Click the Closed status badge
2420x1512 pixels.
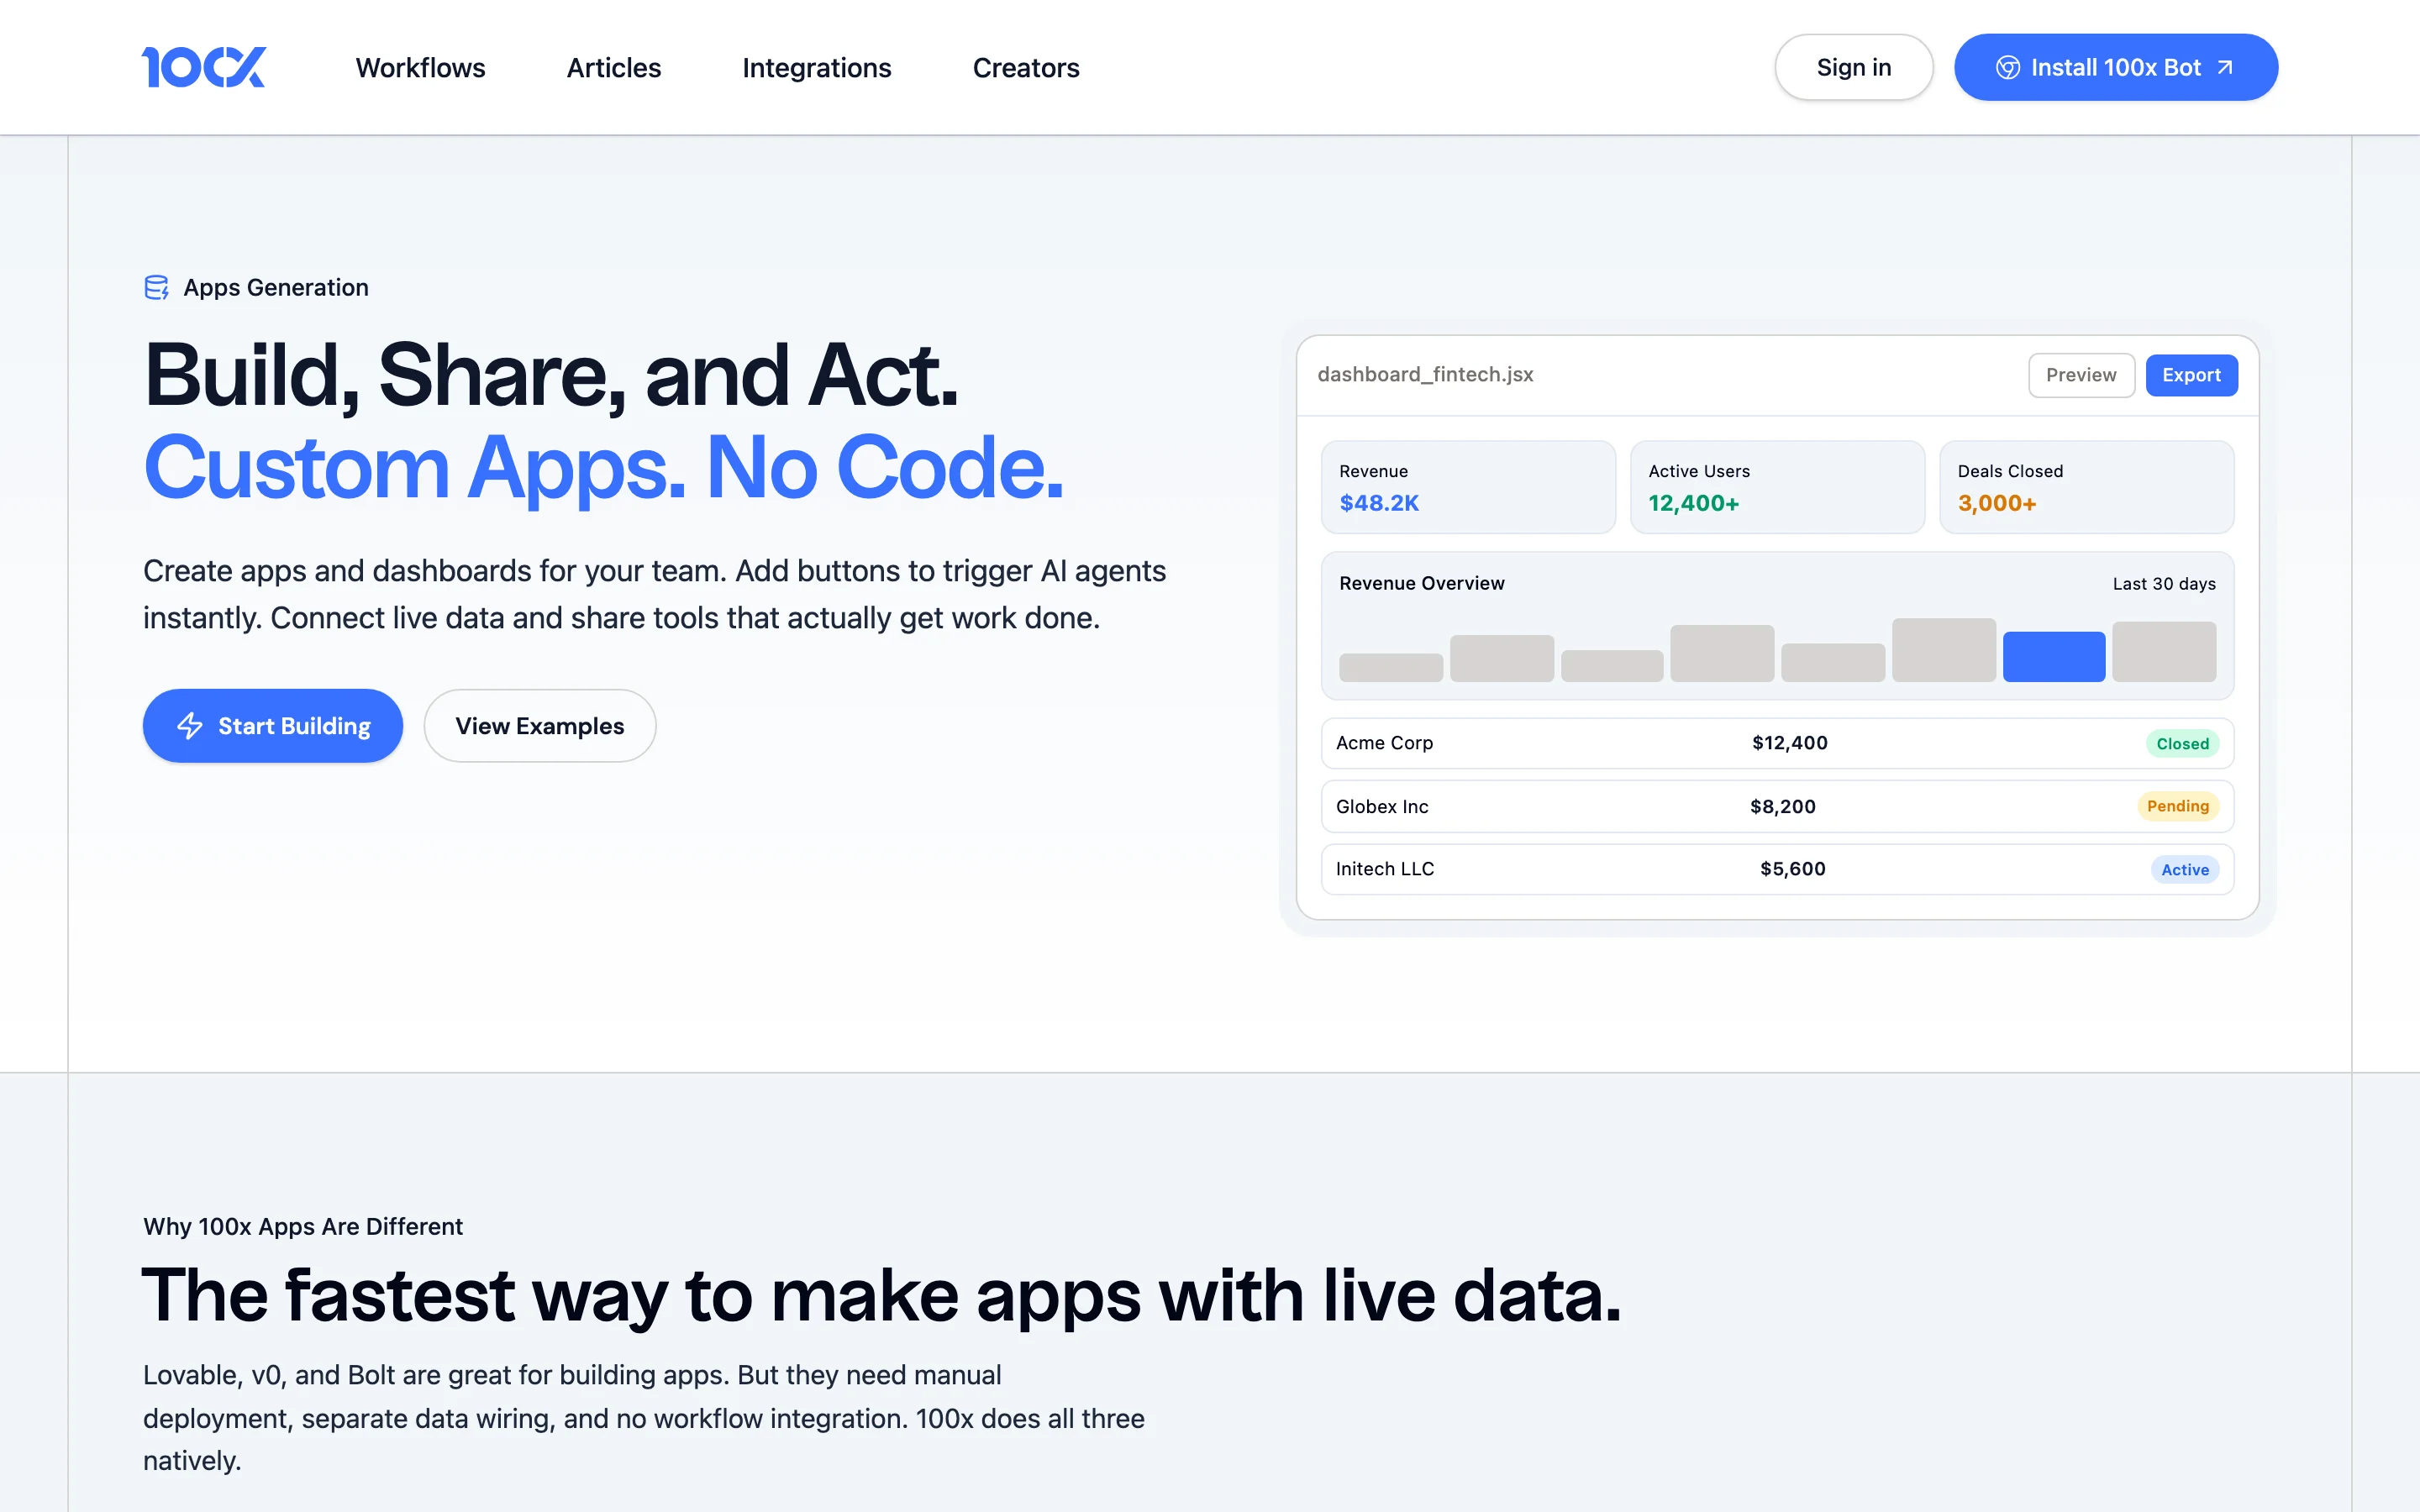click(2182, 744)
